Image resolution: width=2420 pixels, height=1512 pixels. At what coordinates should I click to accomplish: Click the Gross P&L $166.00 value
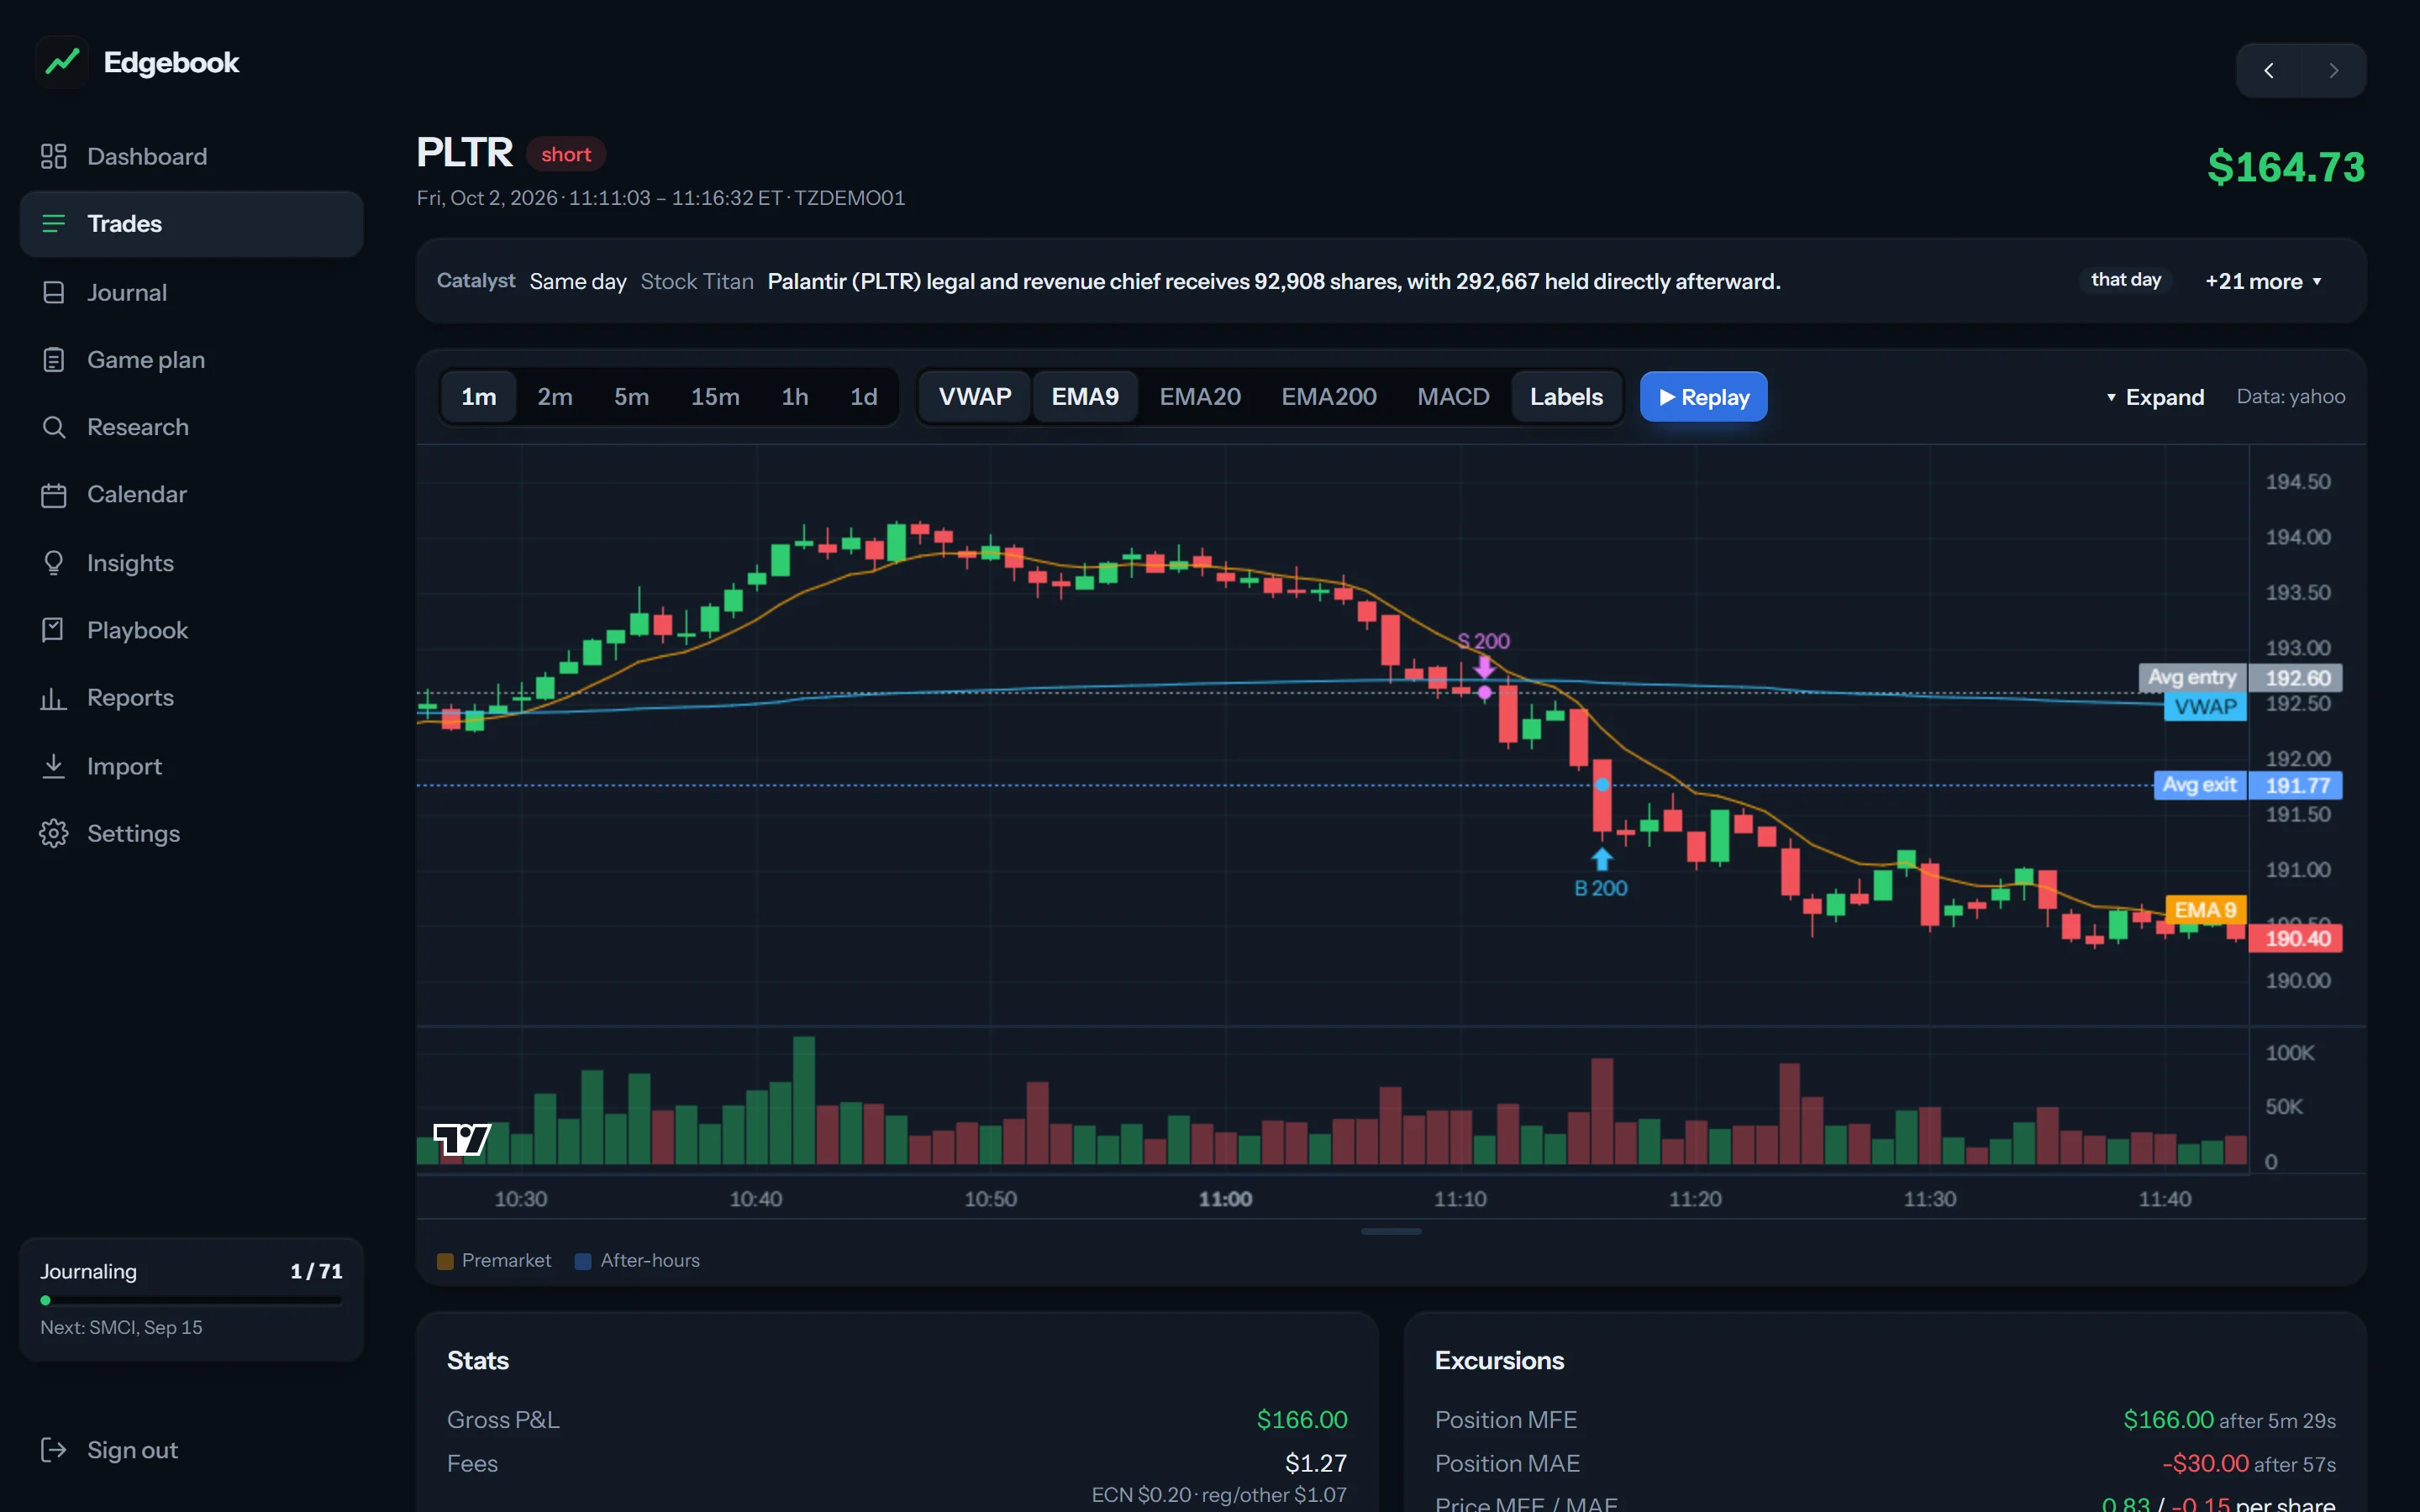(1302, 1420)
